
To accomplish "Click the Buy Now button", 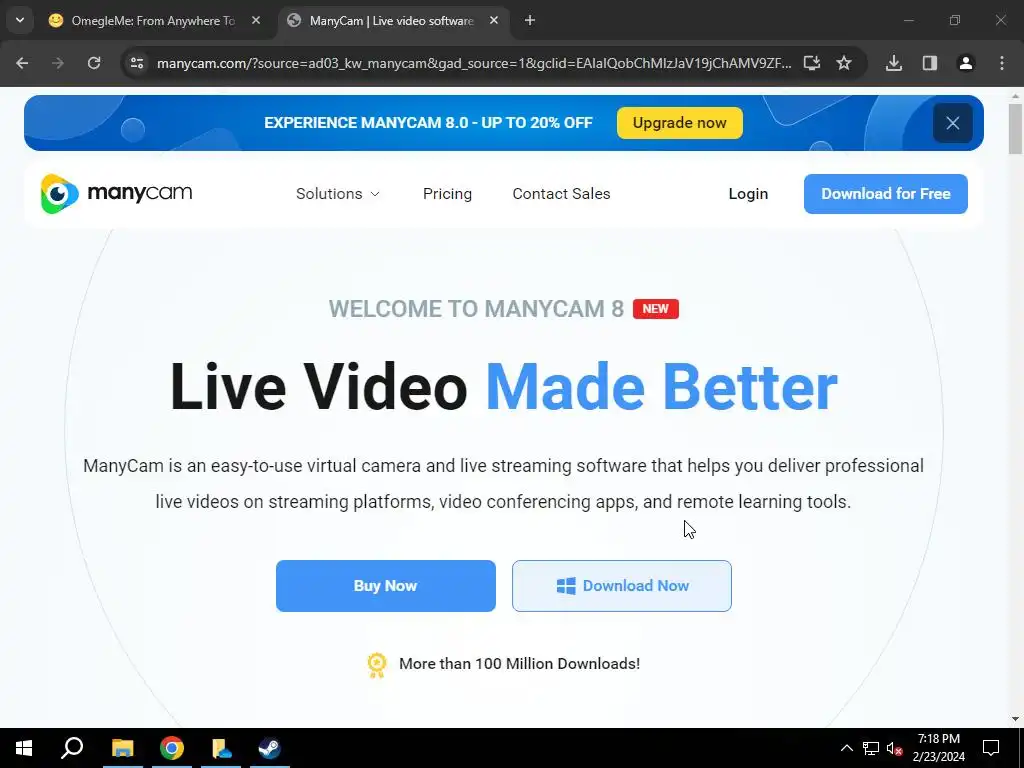I will pyautogui.click(x=385, y=586).
